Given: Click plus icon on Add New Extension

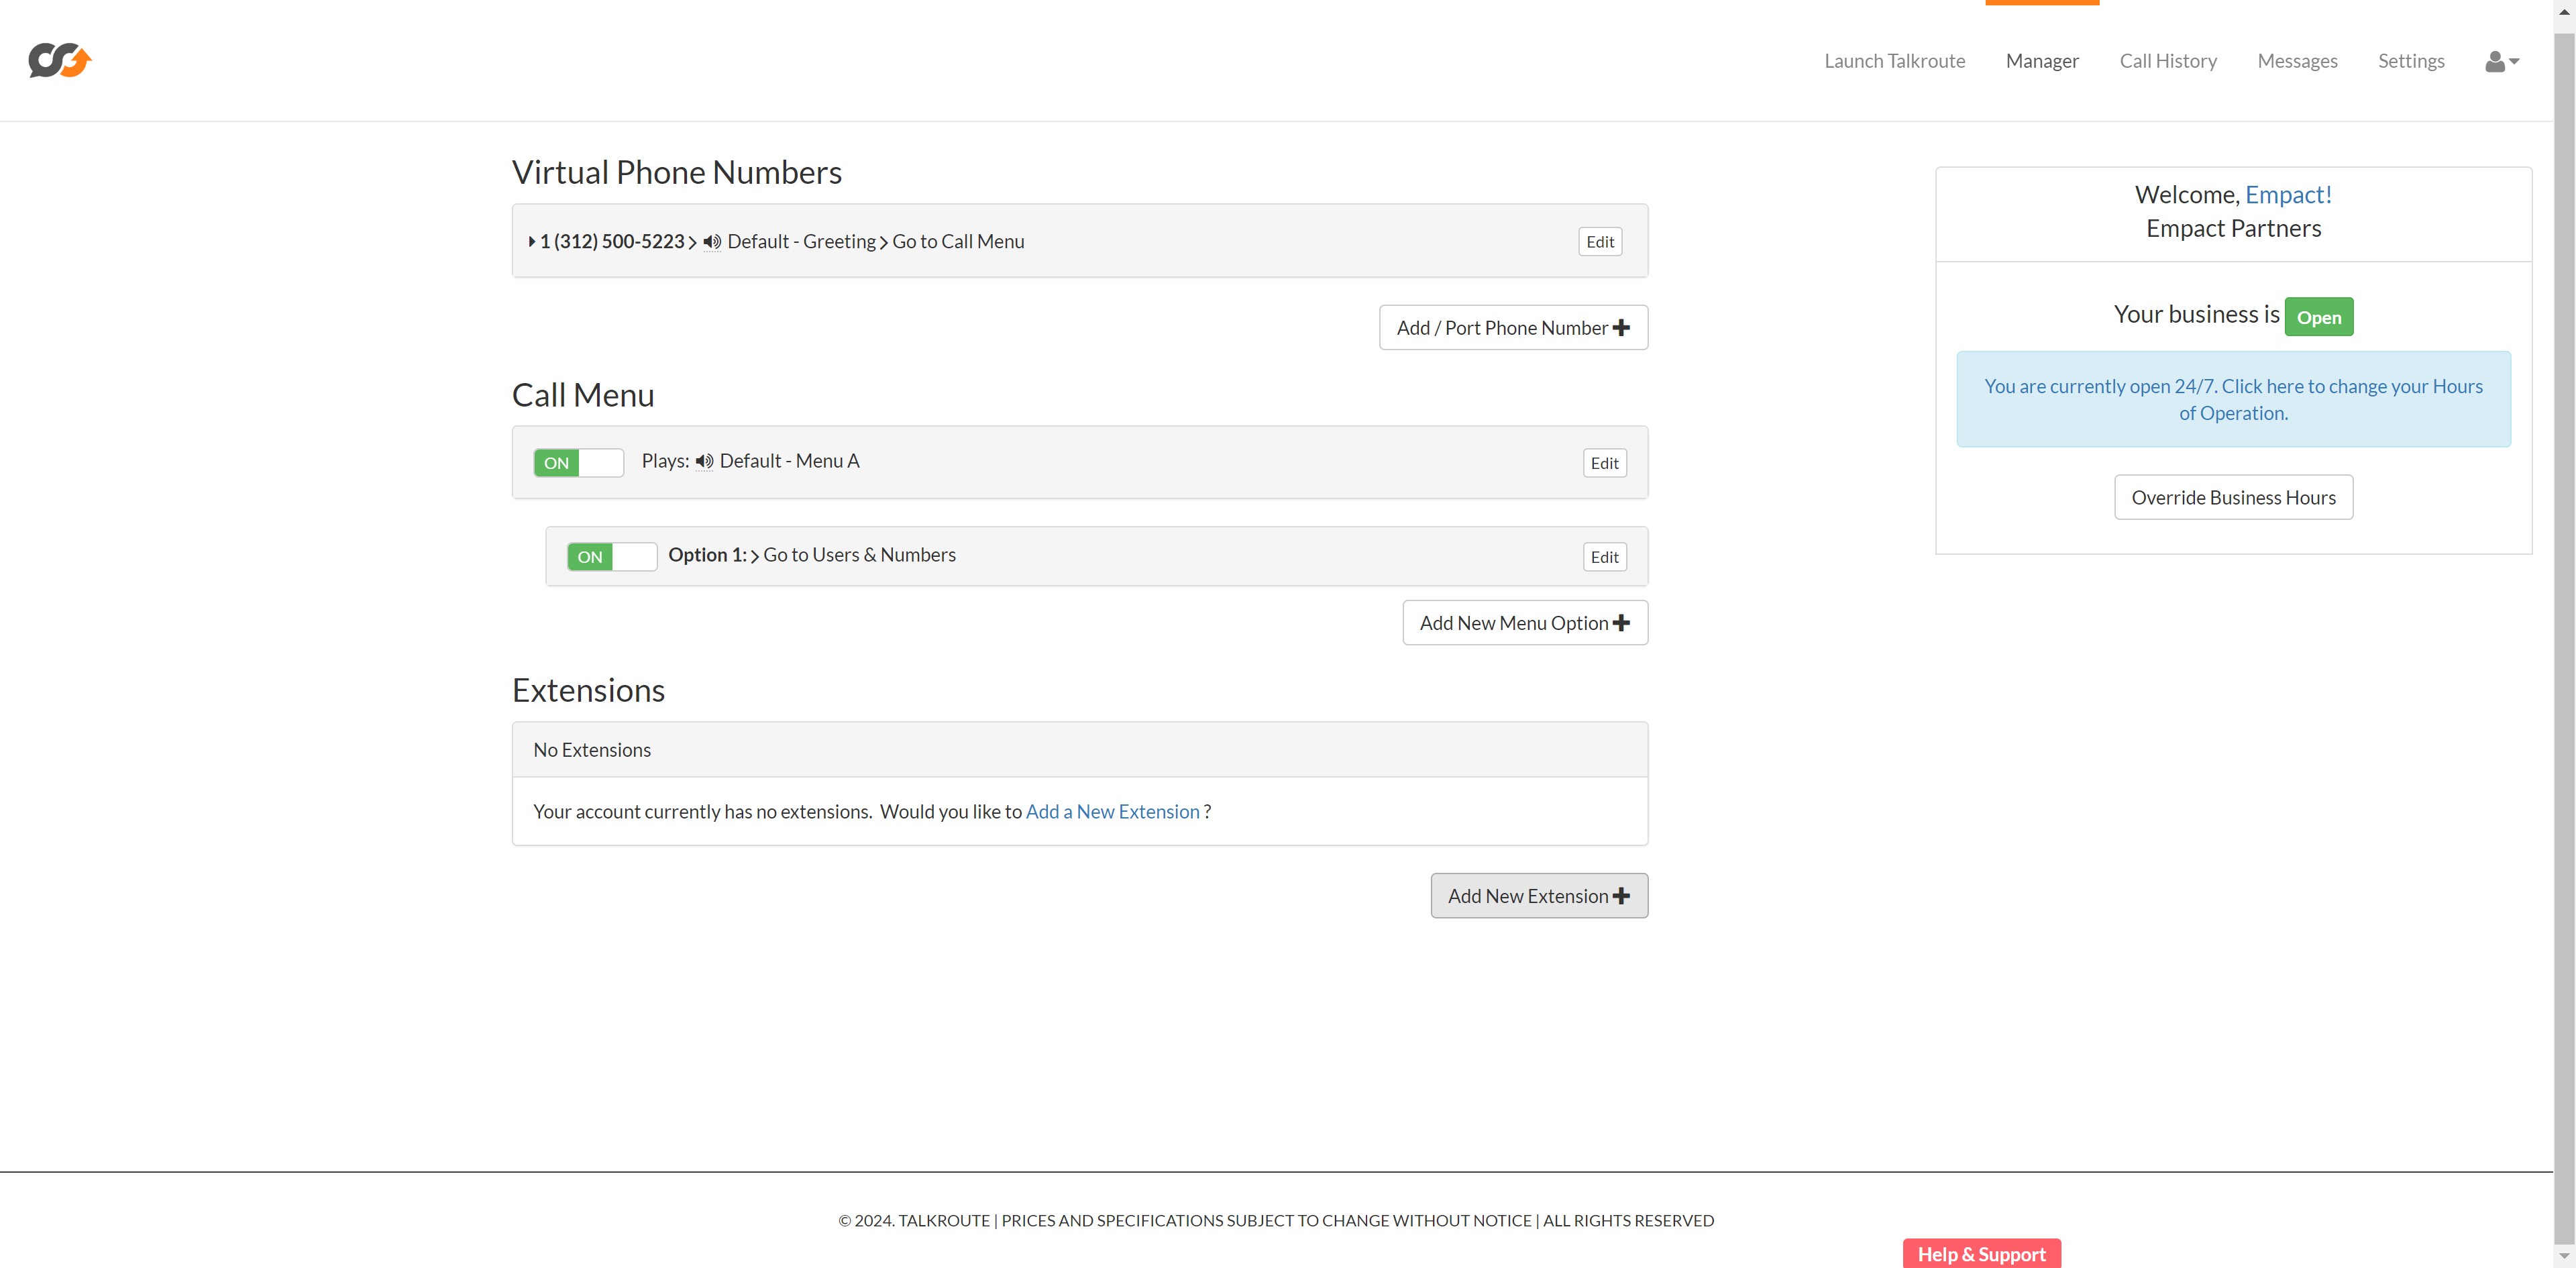Looking at the screenshot, I should click(1621, 896).
